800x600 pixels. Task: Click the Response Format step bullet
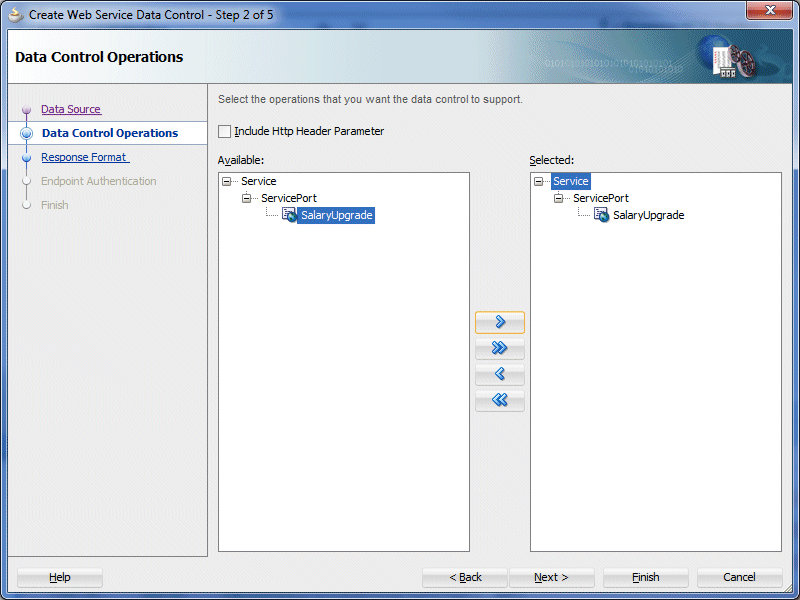click(27, 158)
